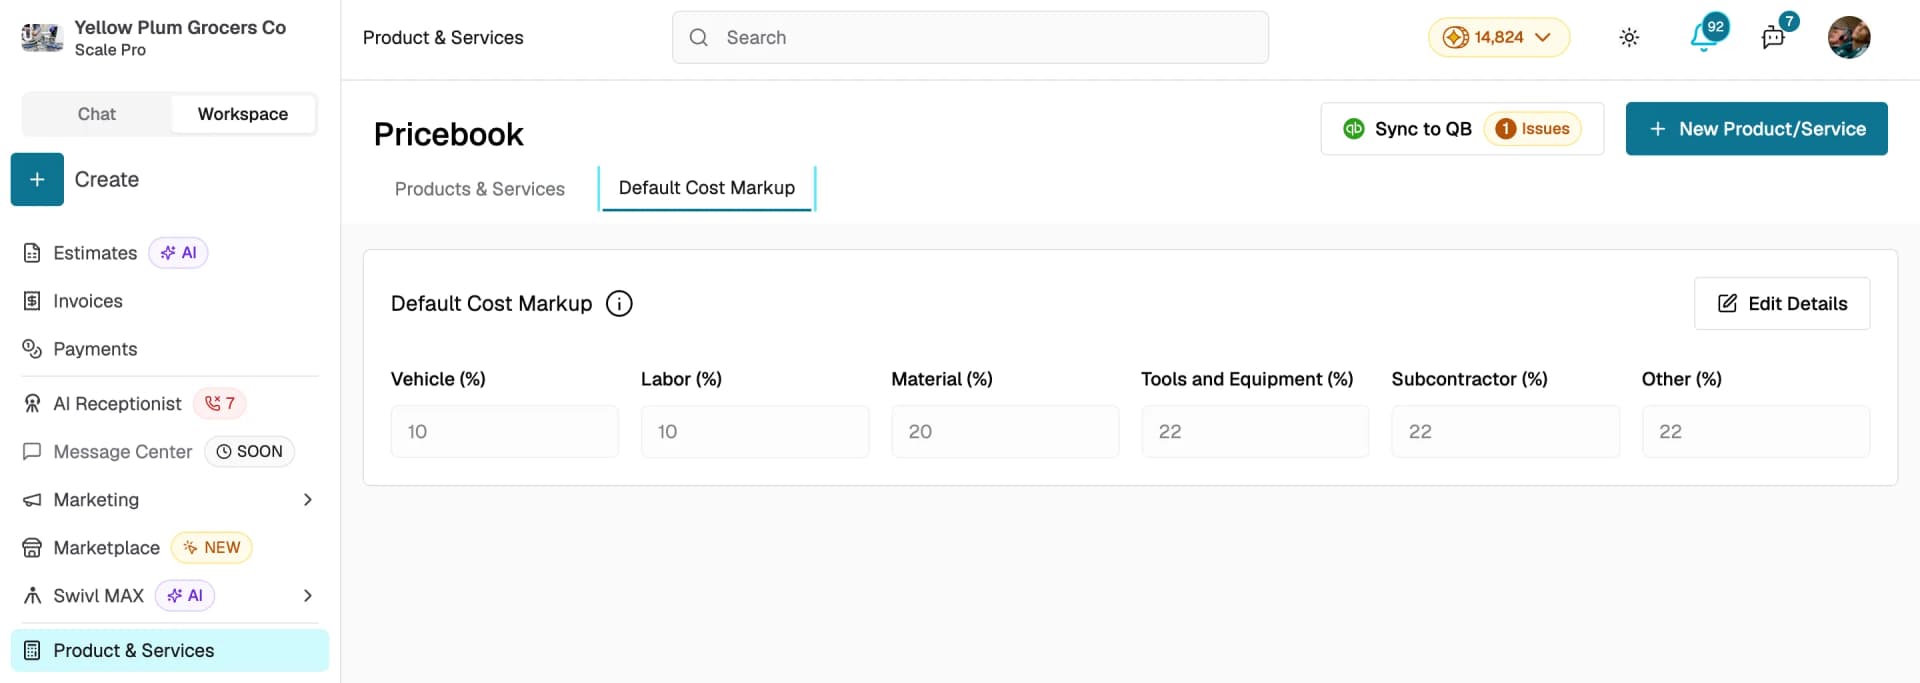Click the Scale Pro plan label

pos(110,50)
